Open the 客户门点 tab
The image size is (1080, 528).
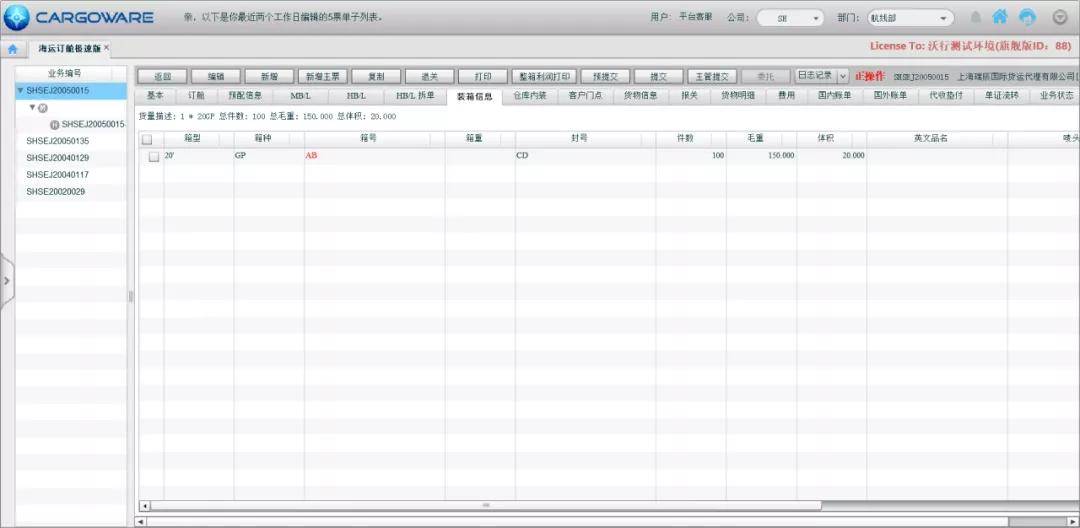pos(585,96)
